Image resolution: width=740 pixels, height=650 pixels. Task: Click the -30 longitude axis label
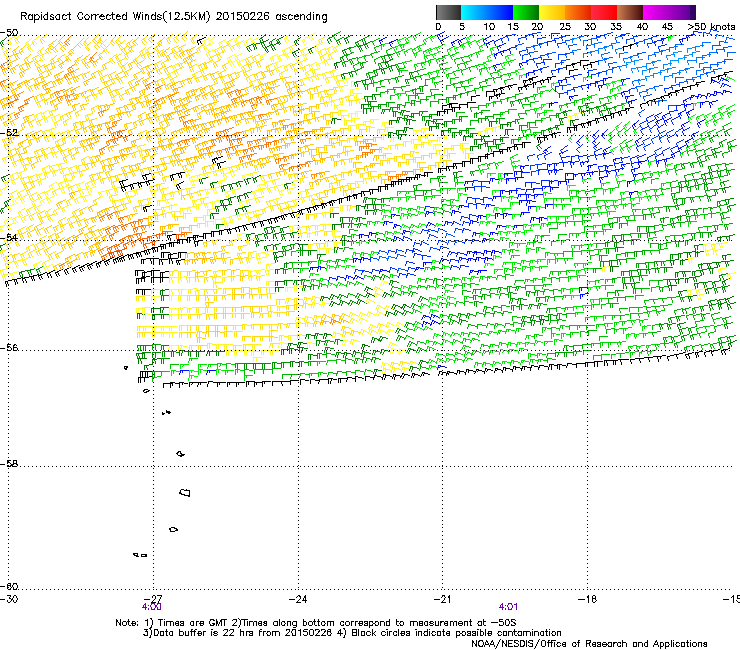[9, 599]
